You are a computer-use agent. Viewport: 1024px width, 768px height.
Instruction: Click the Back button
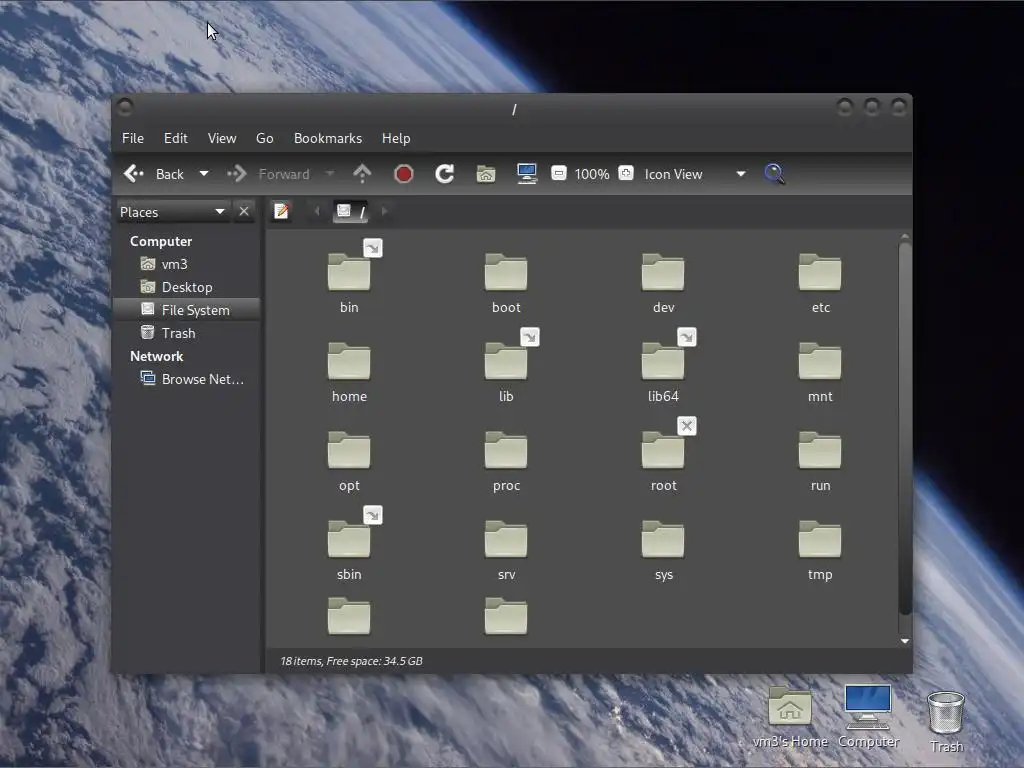155,174
